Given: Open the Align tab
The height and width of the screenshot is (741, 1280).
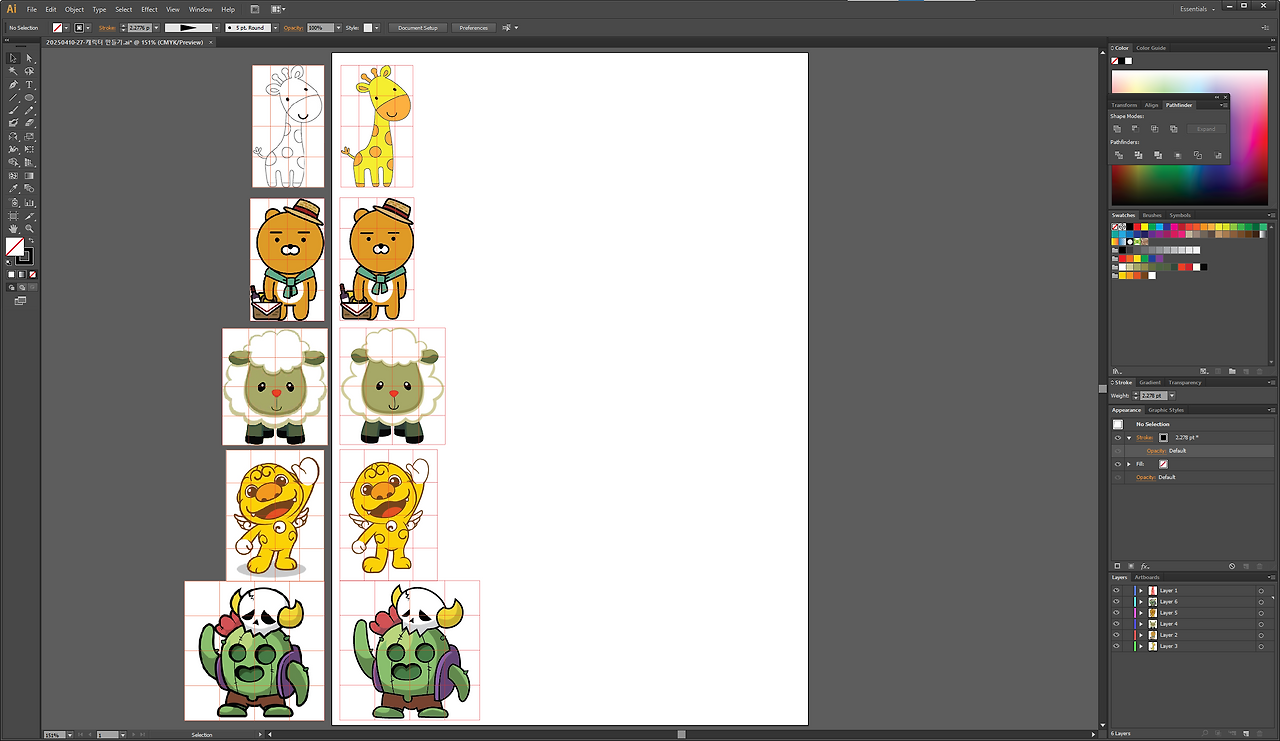Looking at the screenshot, I should point(1151,105).
